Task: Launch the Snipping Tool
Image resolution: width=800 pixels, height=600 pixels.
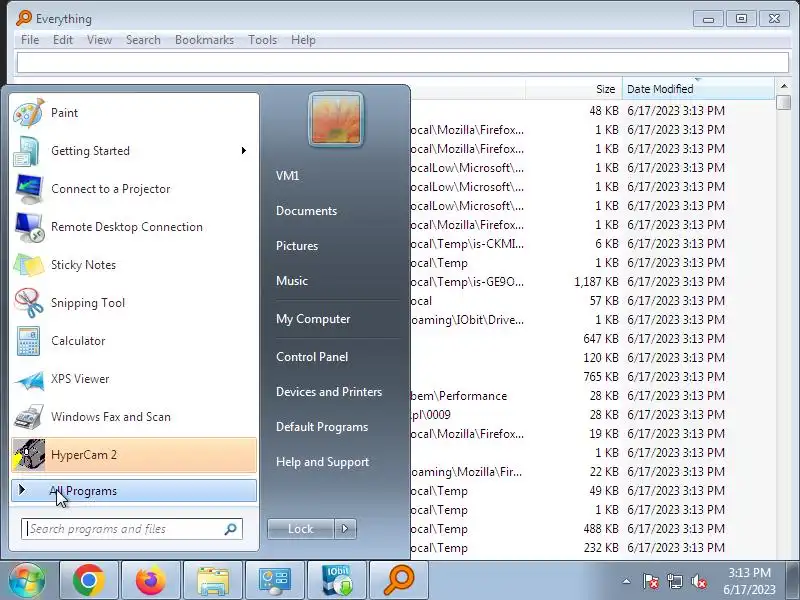Action: click(x=134, y=303)
